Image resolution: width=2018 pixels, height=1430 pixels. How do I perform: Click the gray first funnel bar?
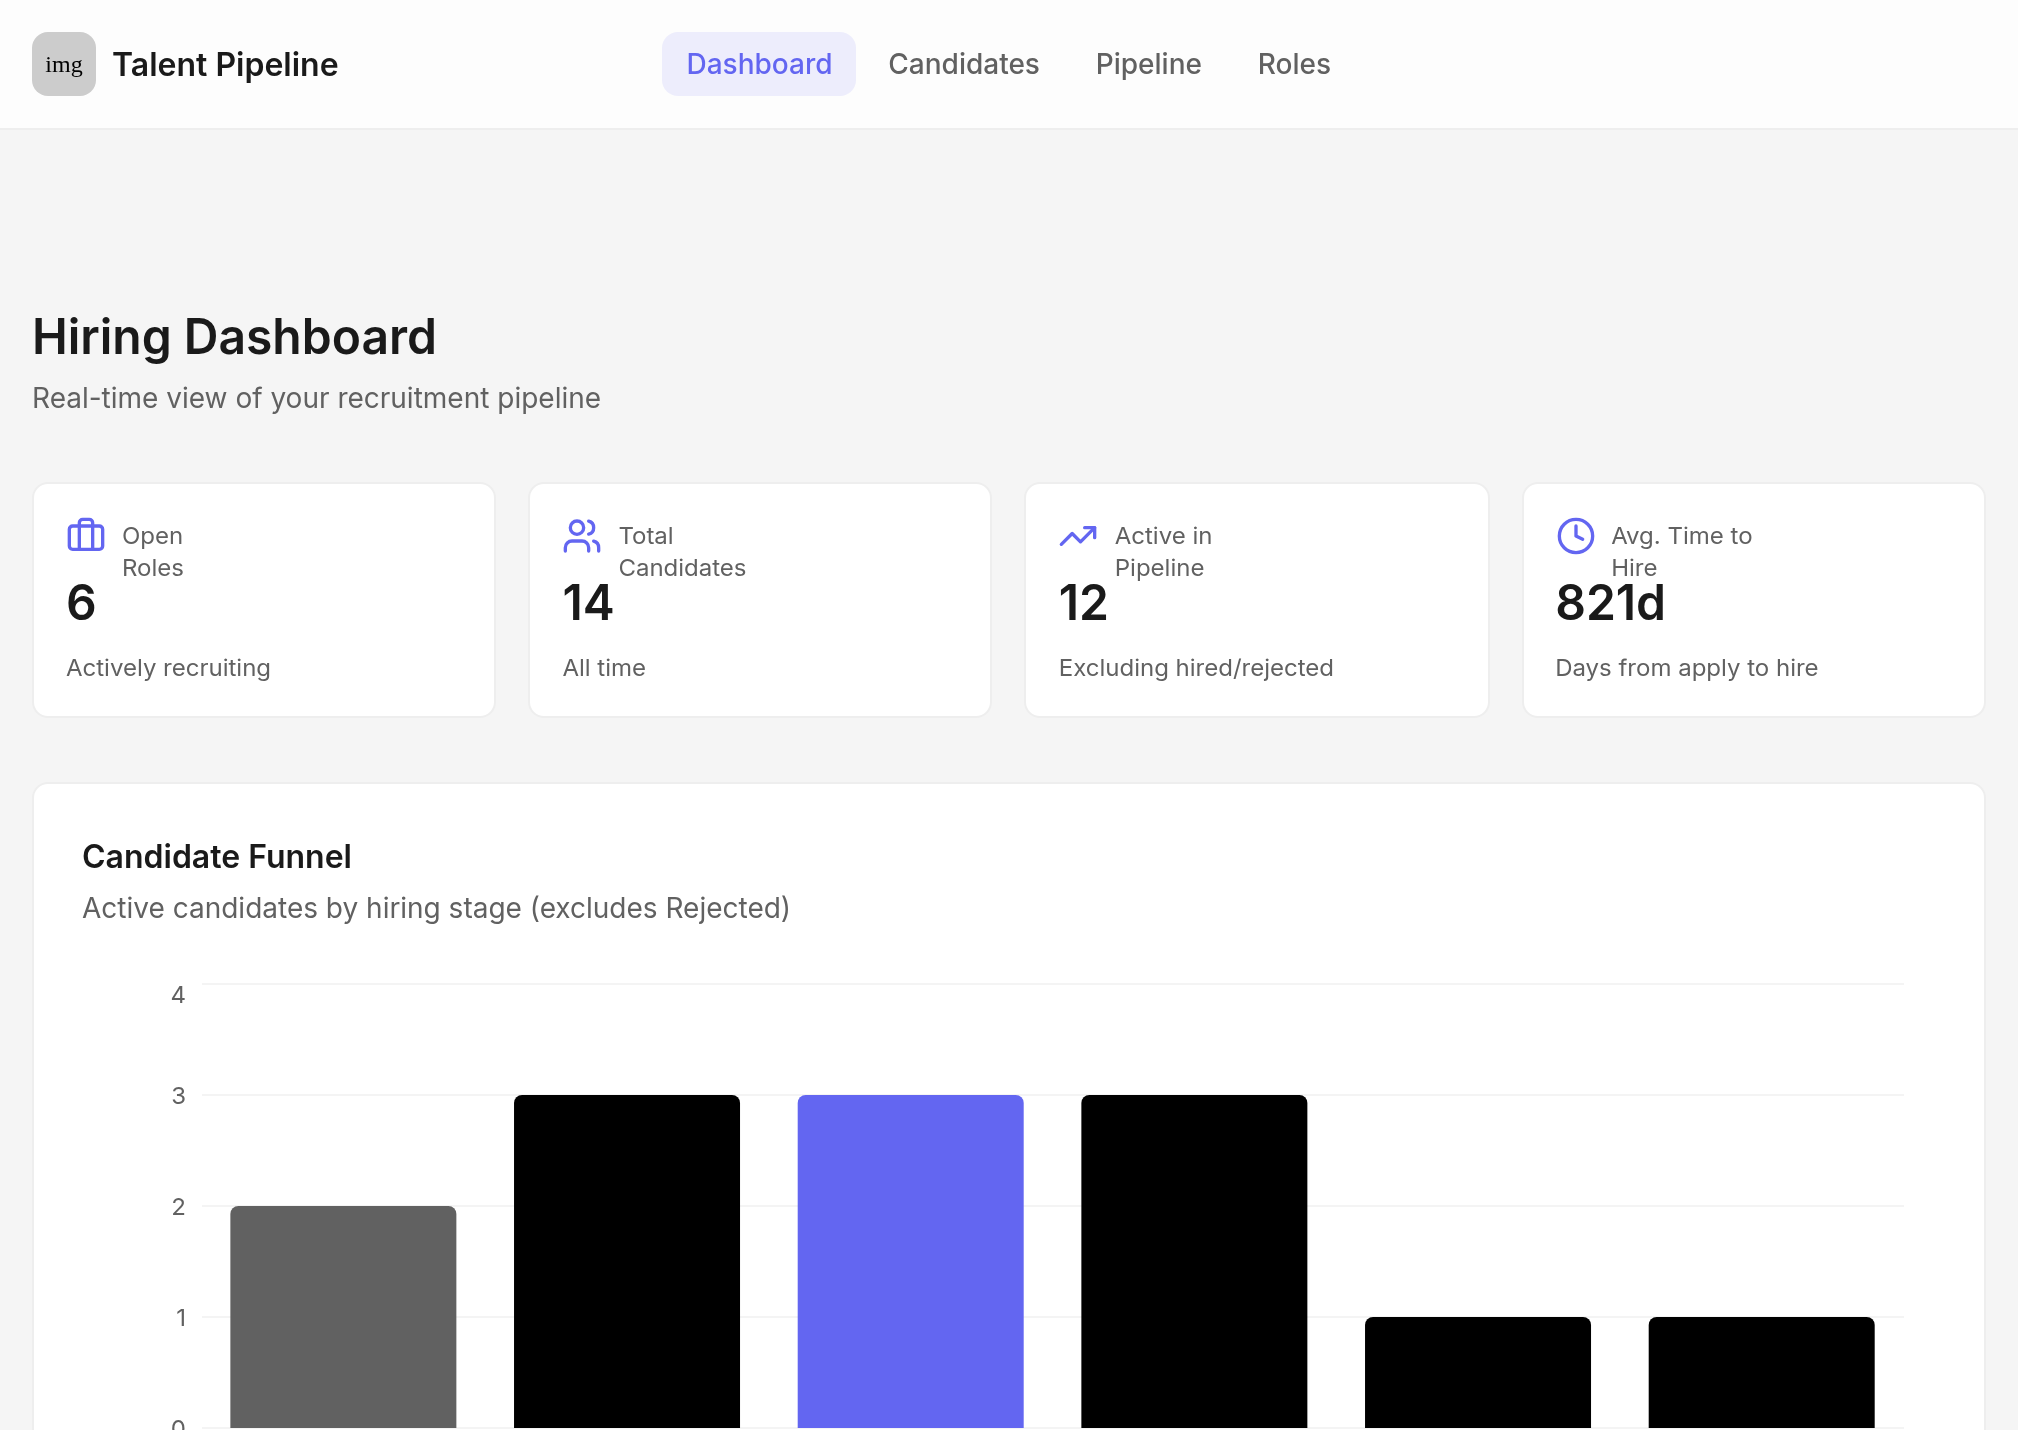[343, 1316]
